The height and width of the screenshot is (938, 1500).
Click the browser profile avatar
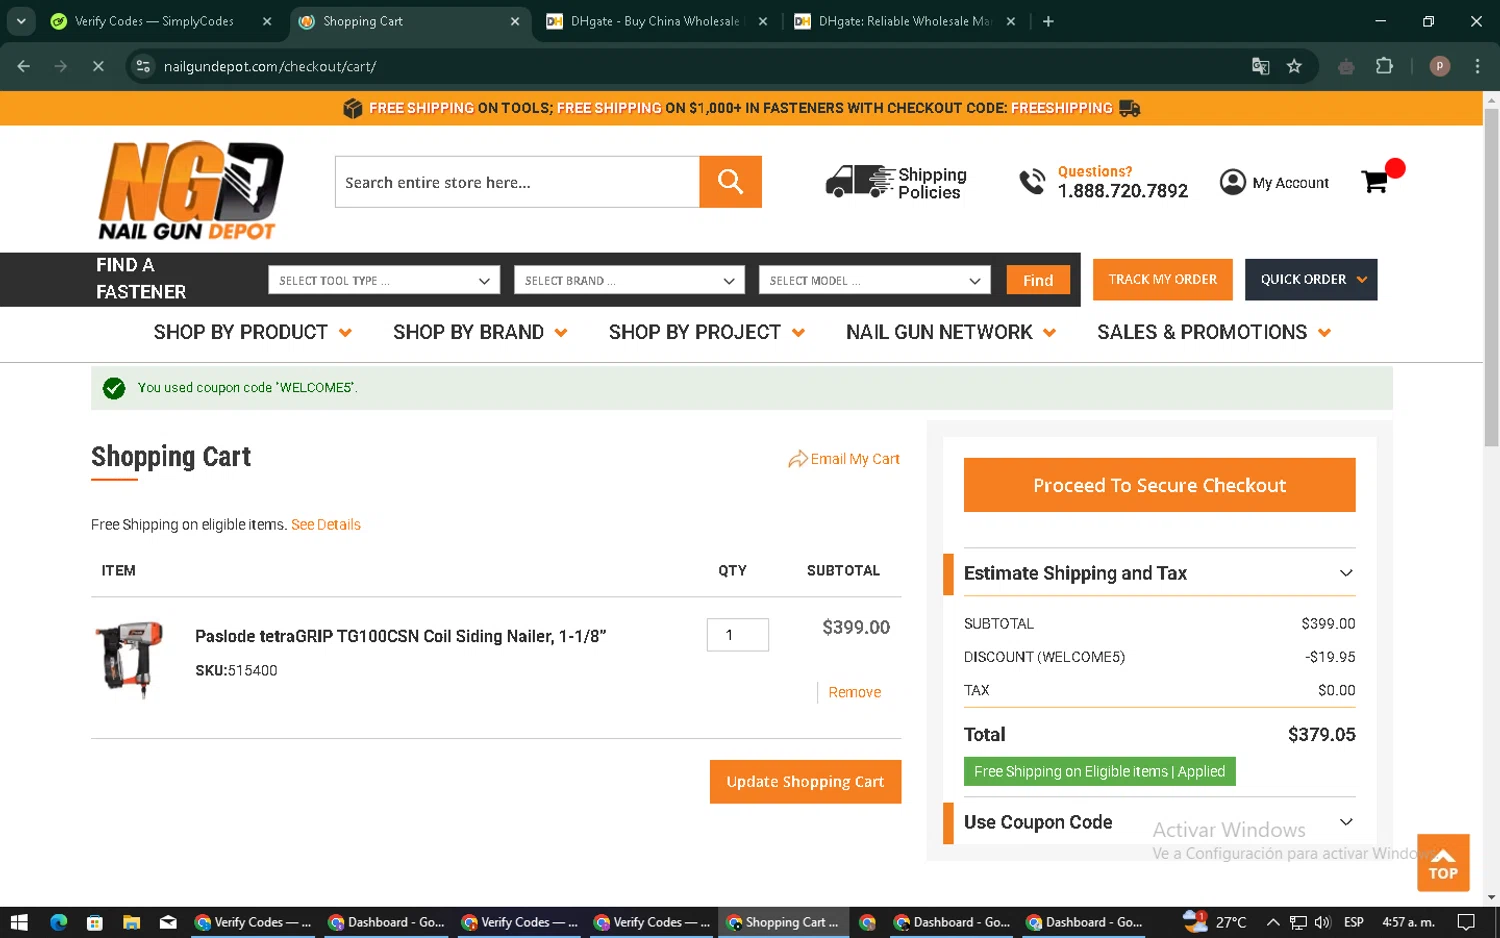(x=1440, y=66)
